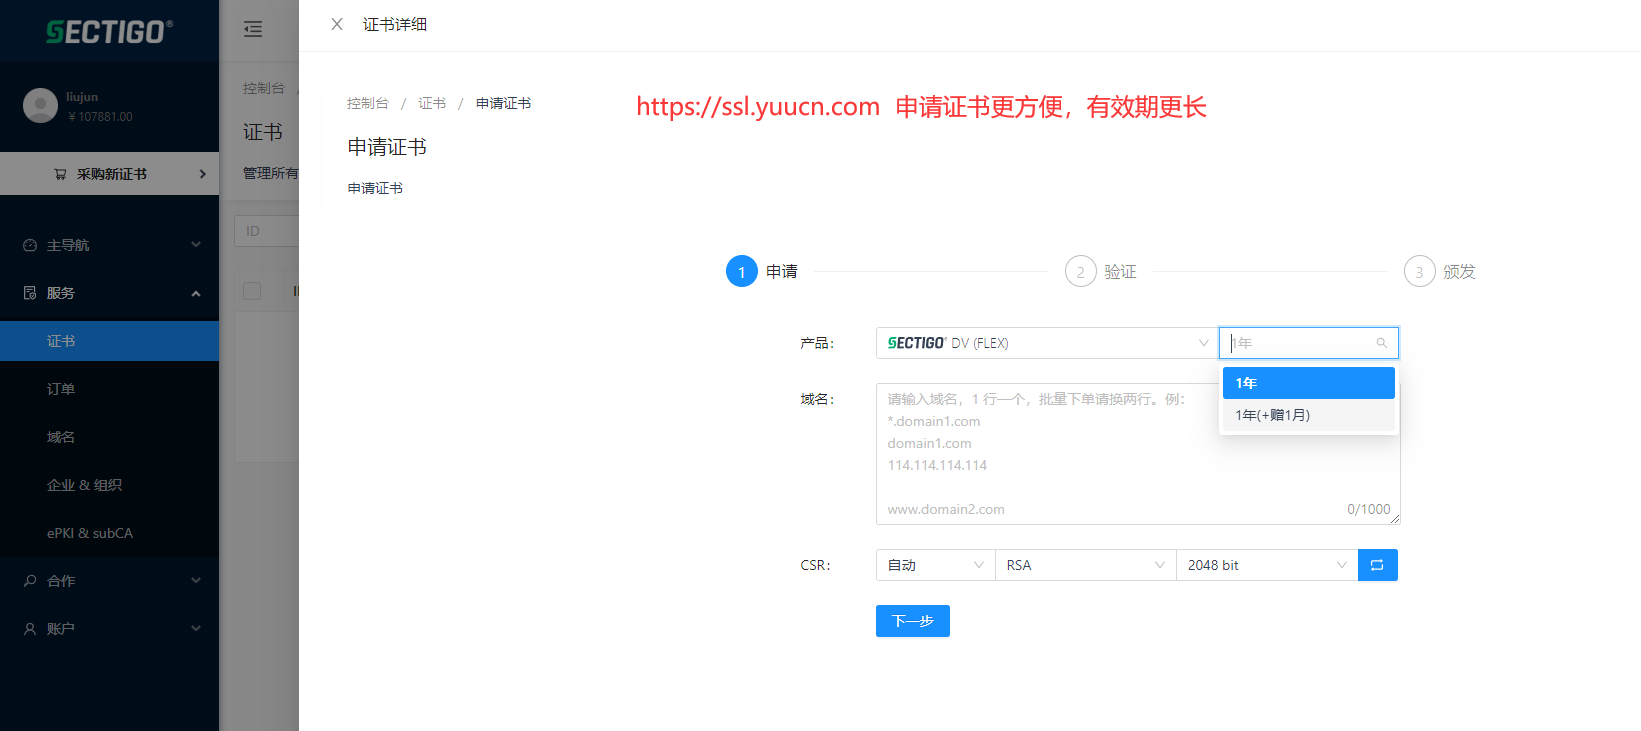This screenshot has width=1641, height=731.
Task: Select 证书 in sidebar
Action: (109, 341)
